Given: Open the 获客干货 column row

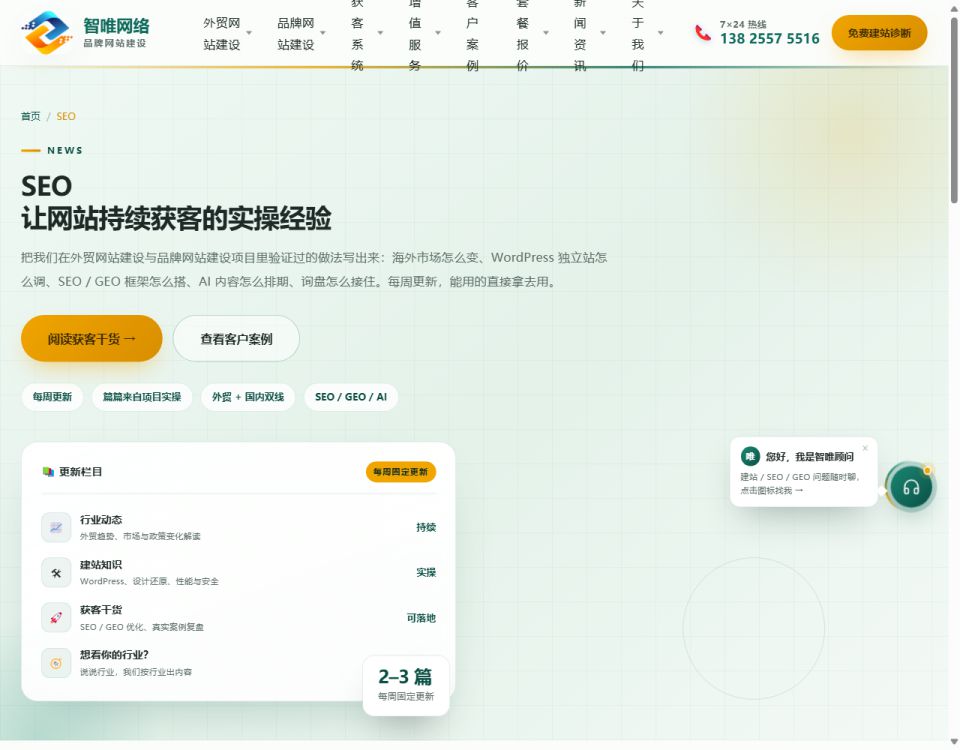Looking at the screenshot, I should click(239, 618).
